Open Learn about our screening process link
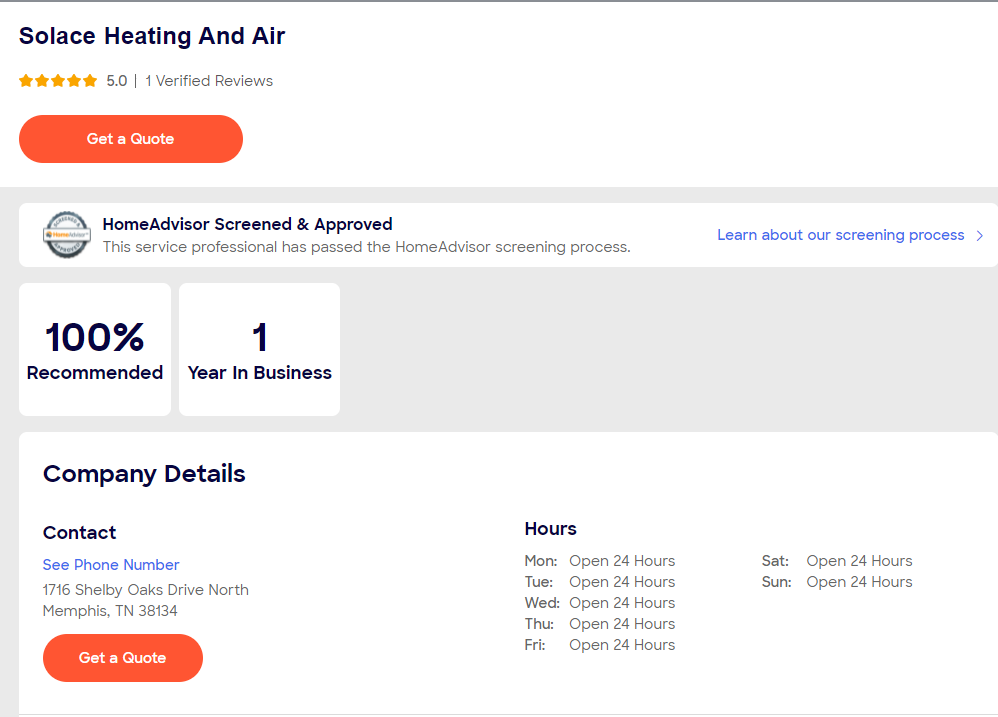Image resolution: width=998 pixels, height=717 pixels. point(841,235)
